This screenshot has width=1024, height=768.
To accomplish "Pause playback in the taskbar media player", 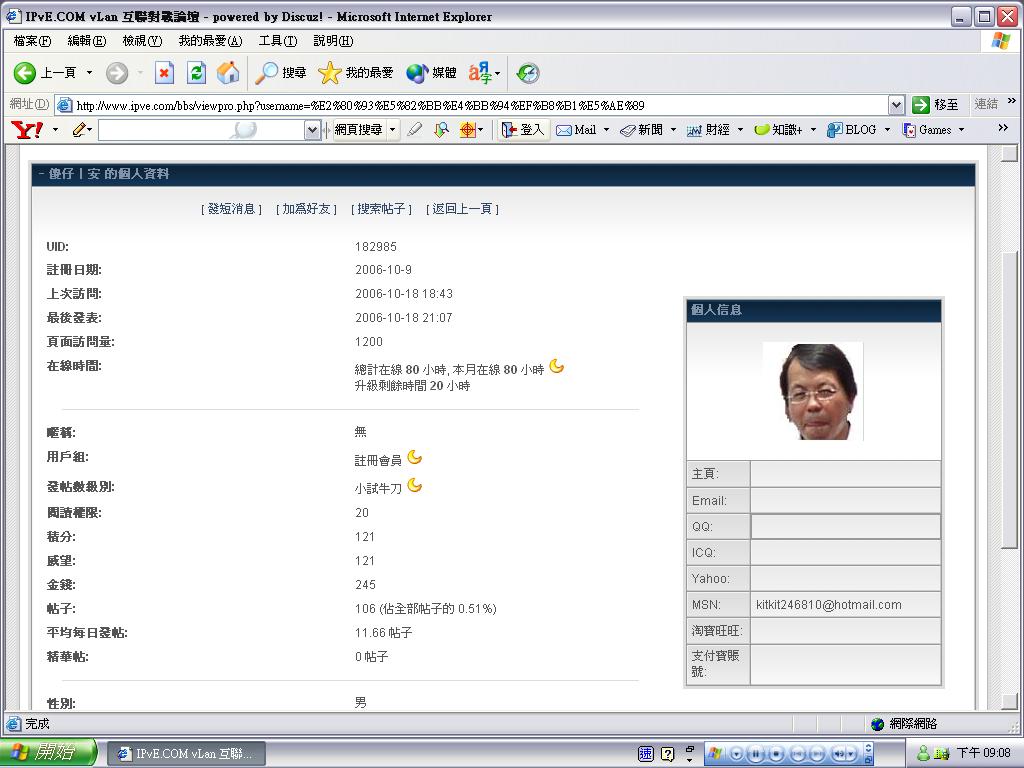I will point(756,753).
